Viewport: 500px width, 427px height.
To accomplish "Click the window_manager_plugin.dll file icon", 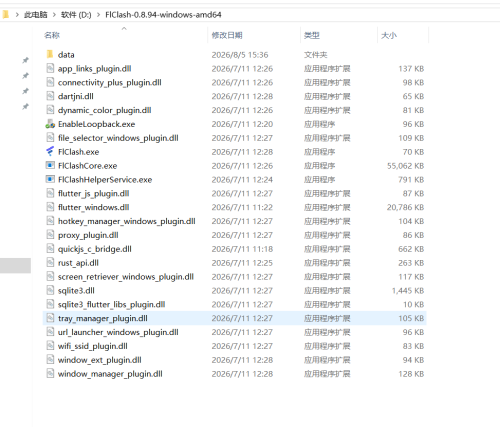I will tap(50, 374).
